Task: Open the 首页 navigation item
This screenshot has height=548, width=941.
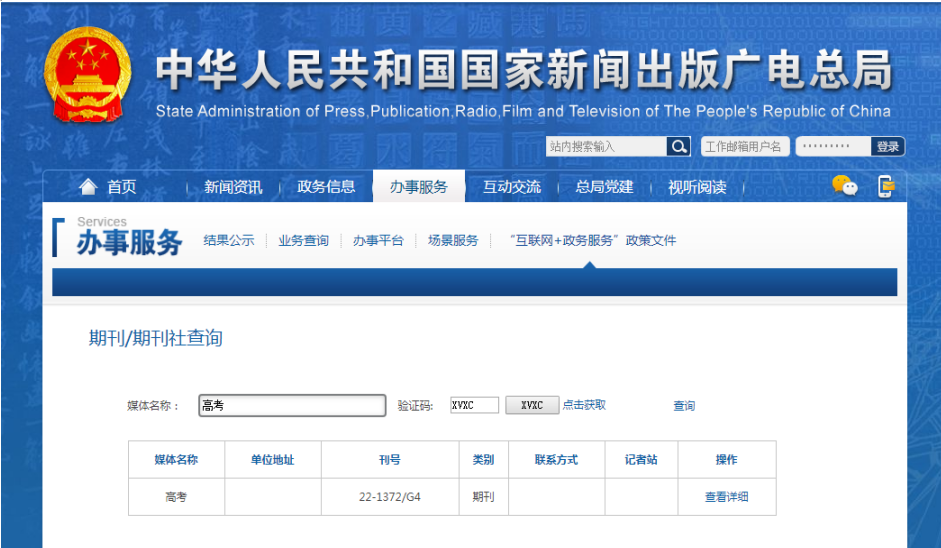Action: [x=122, y=187]
